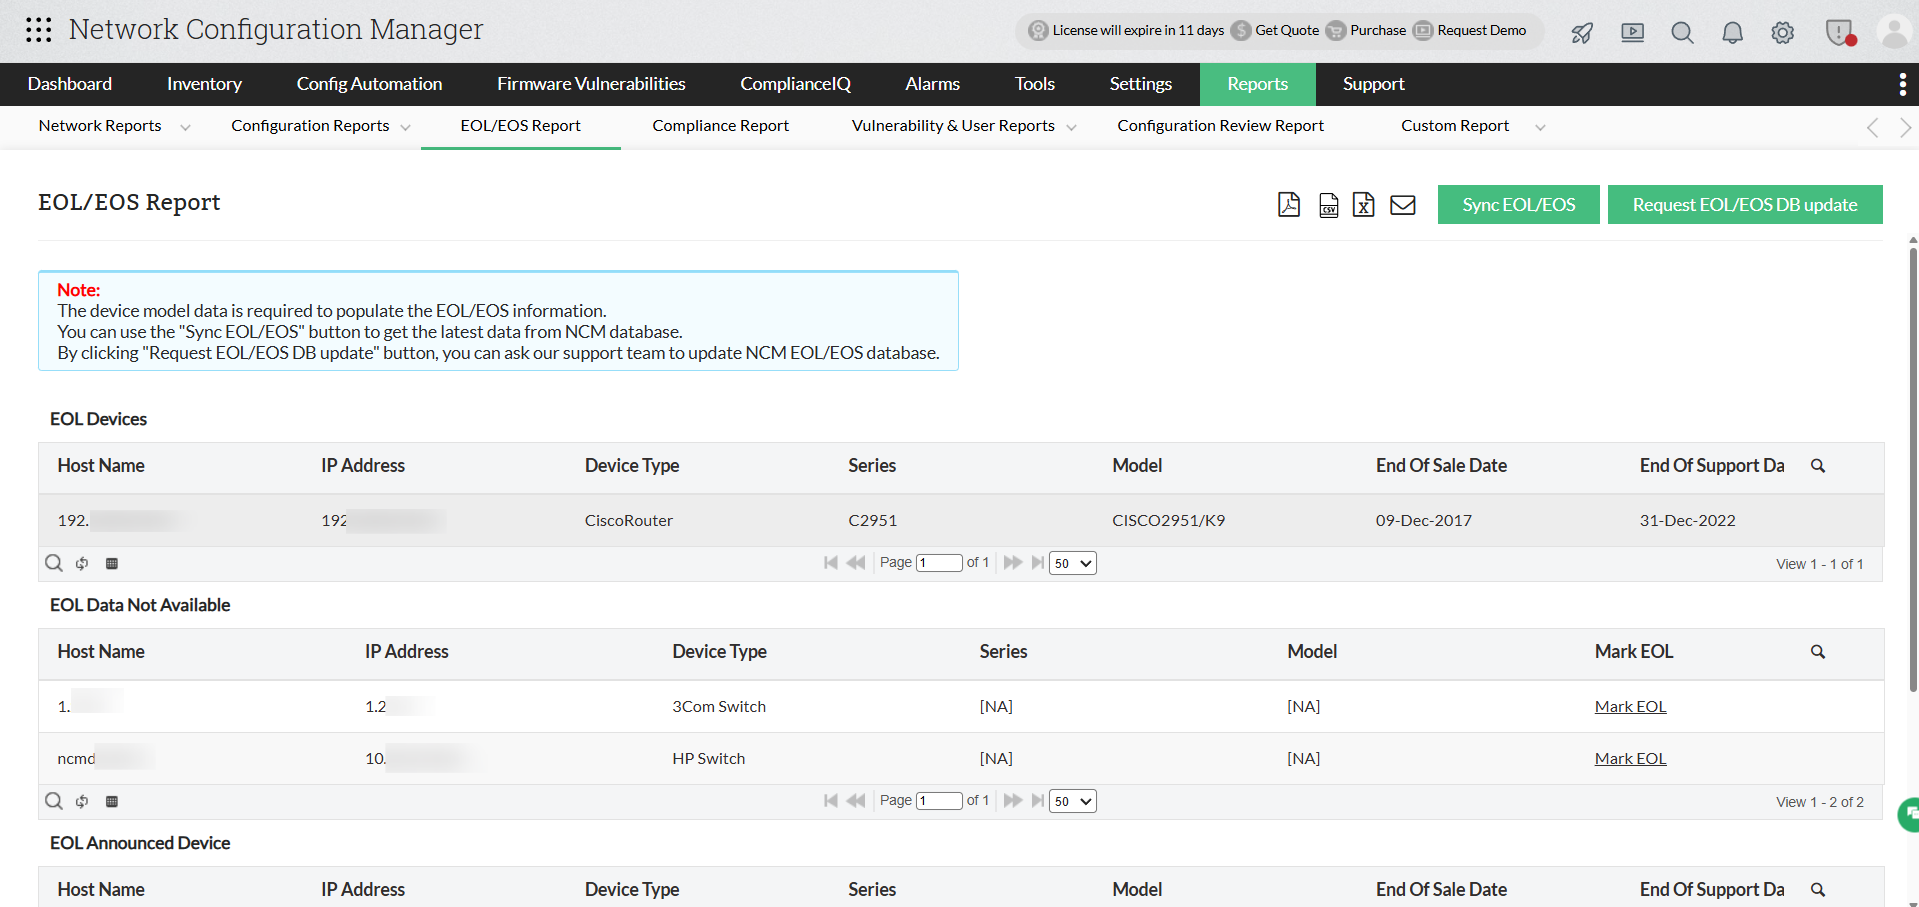Jump to last page of EOL Data Not Available
The image size is (1919, 907).
tap(1037, 800)
